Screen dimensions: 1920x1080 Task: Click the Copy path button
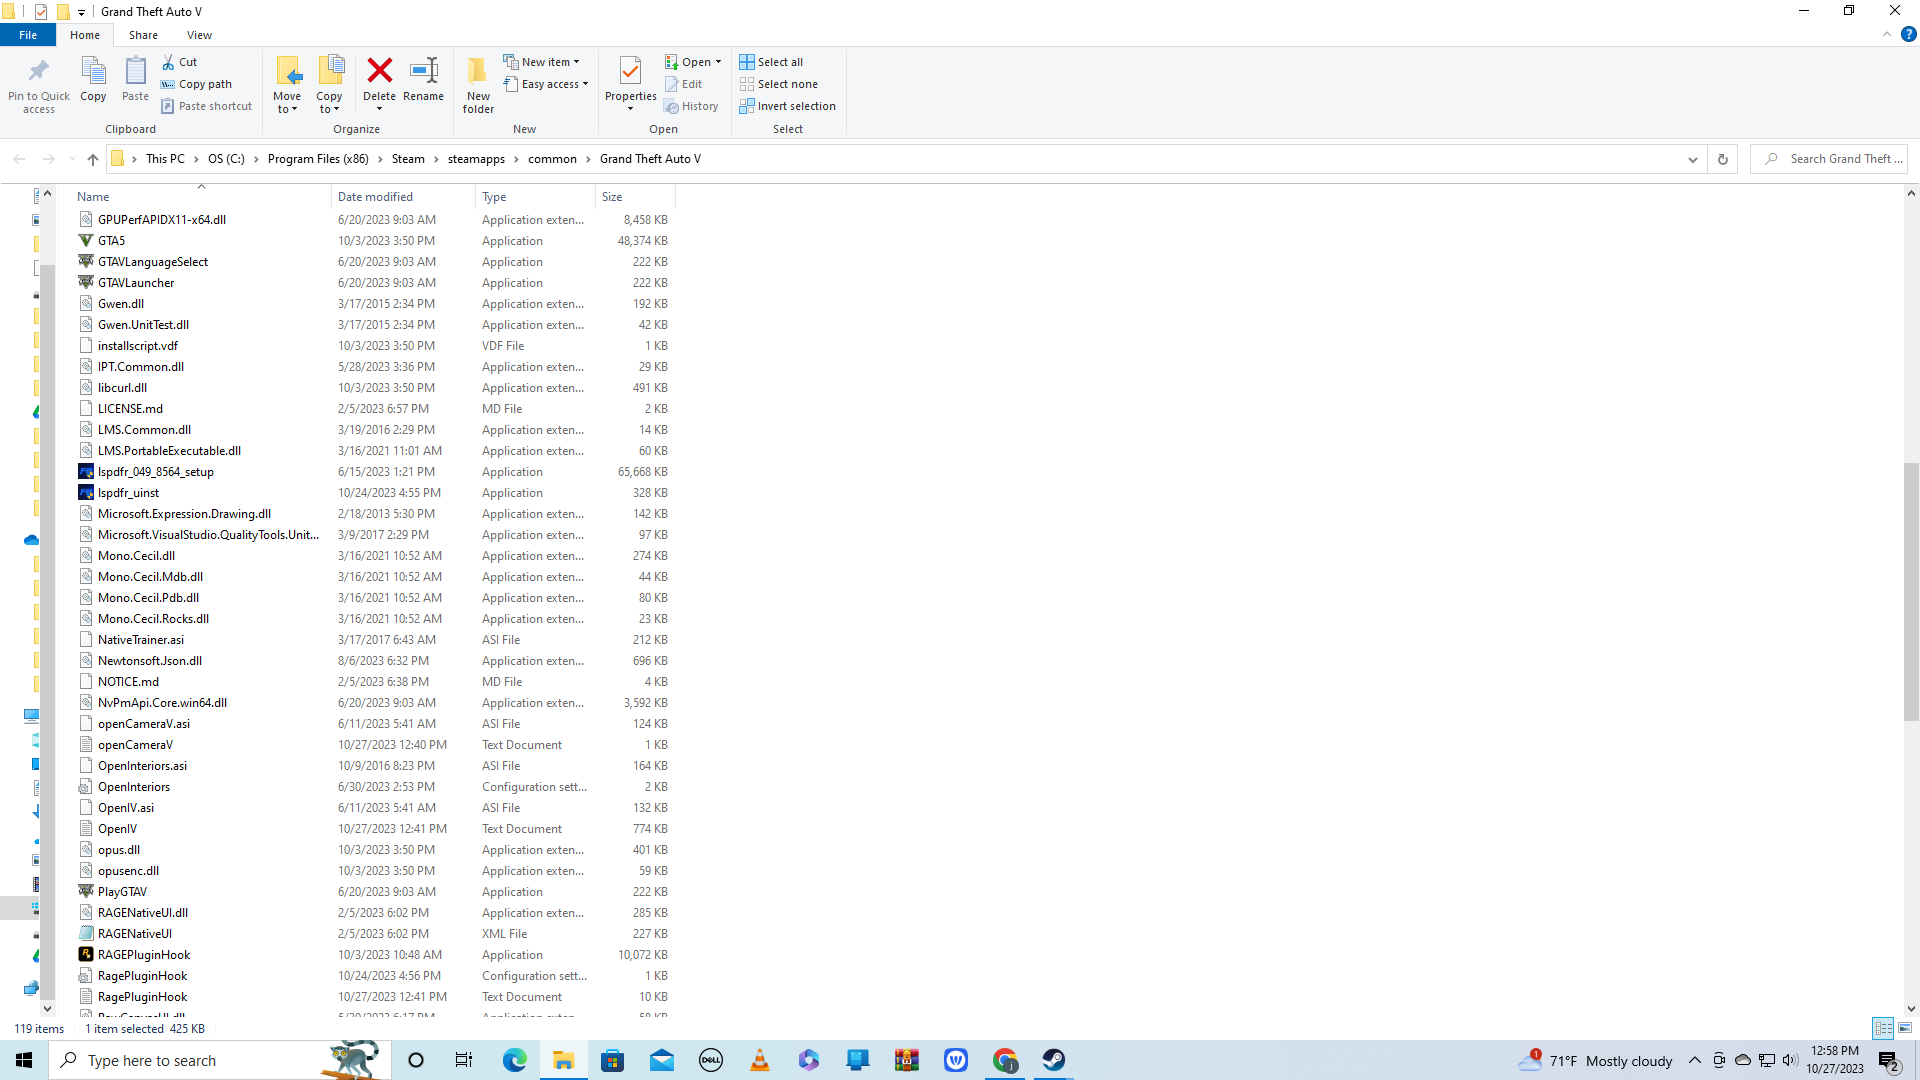tap(197, 84)
